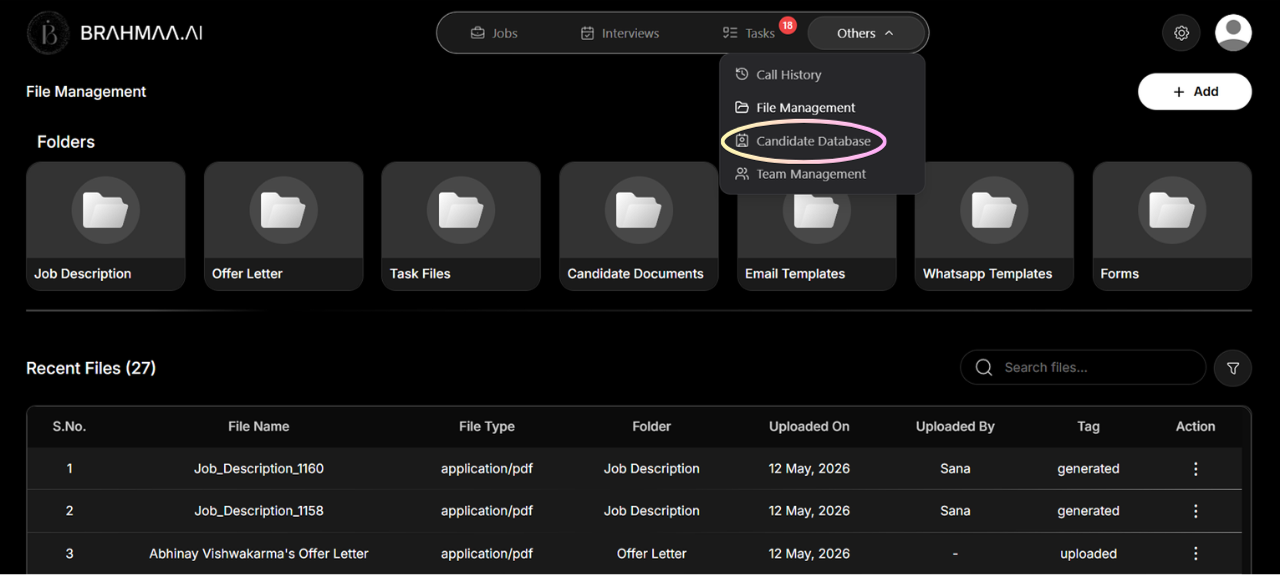
Task: Collapse the Others dropdown menu
Action: (x=865, y=33)
